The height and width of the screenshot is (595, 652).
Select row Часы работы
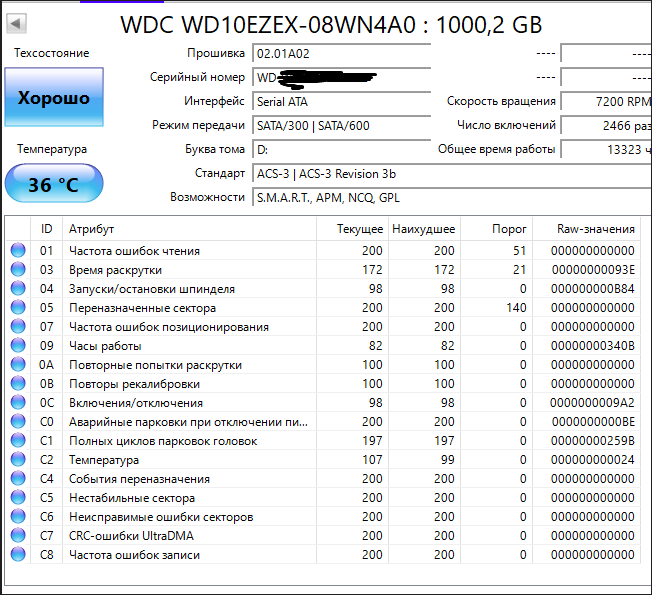(x=323, y=346)
